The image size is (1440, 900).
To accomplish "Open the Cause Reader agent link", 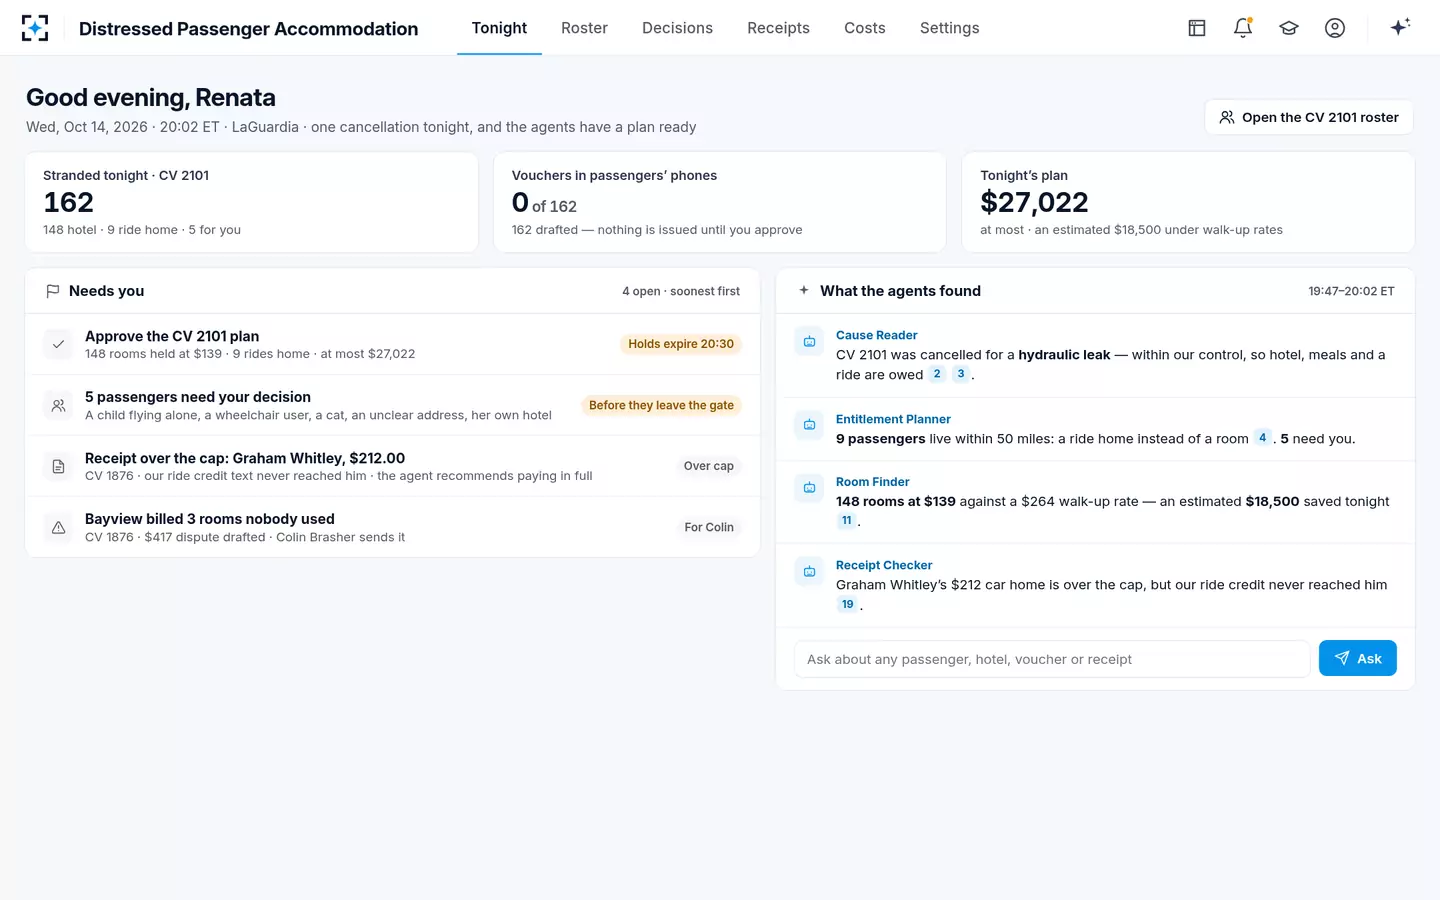I will (876, 335).
